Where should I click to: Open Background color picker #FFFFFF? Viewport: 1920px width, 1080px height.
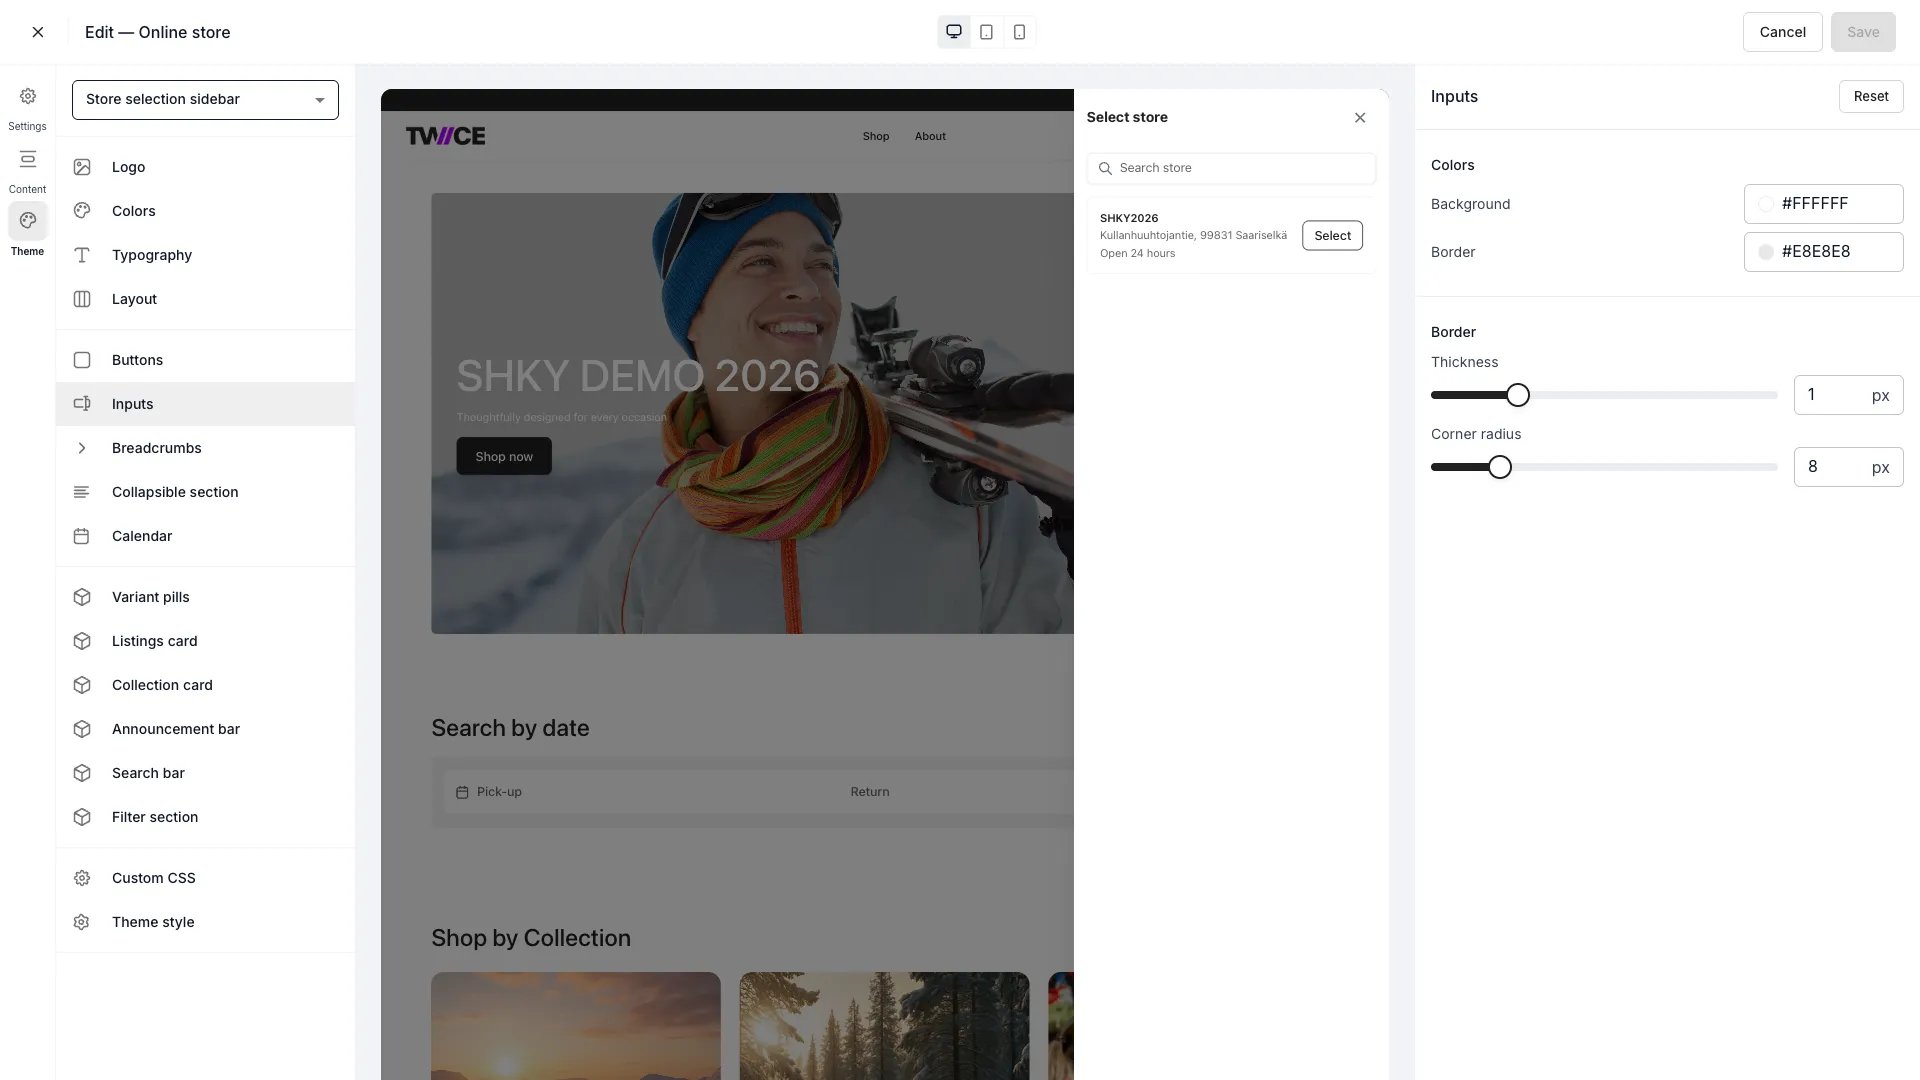(x=1823, y=204)
